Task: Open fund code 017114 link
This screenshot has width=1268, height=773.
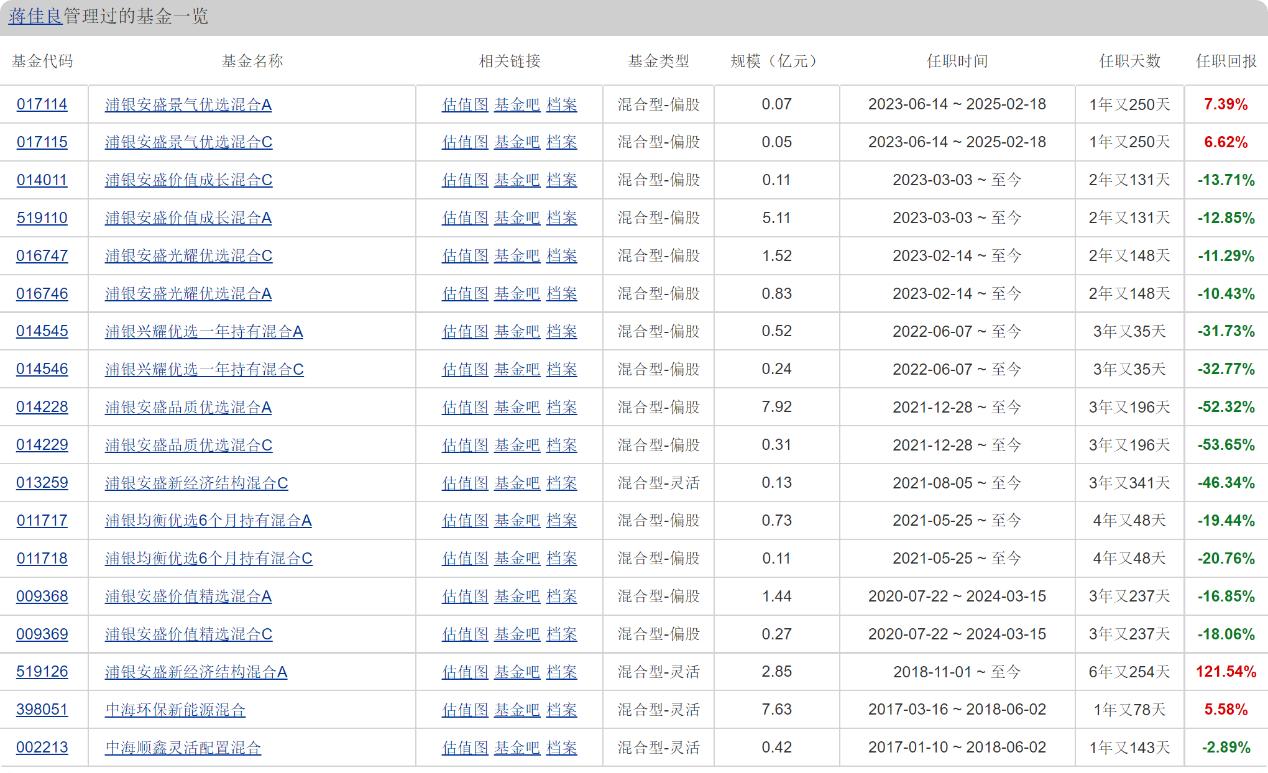Action: coord(42,104)
